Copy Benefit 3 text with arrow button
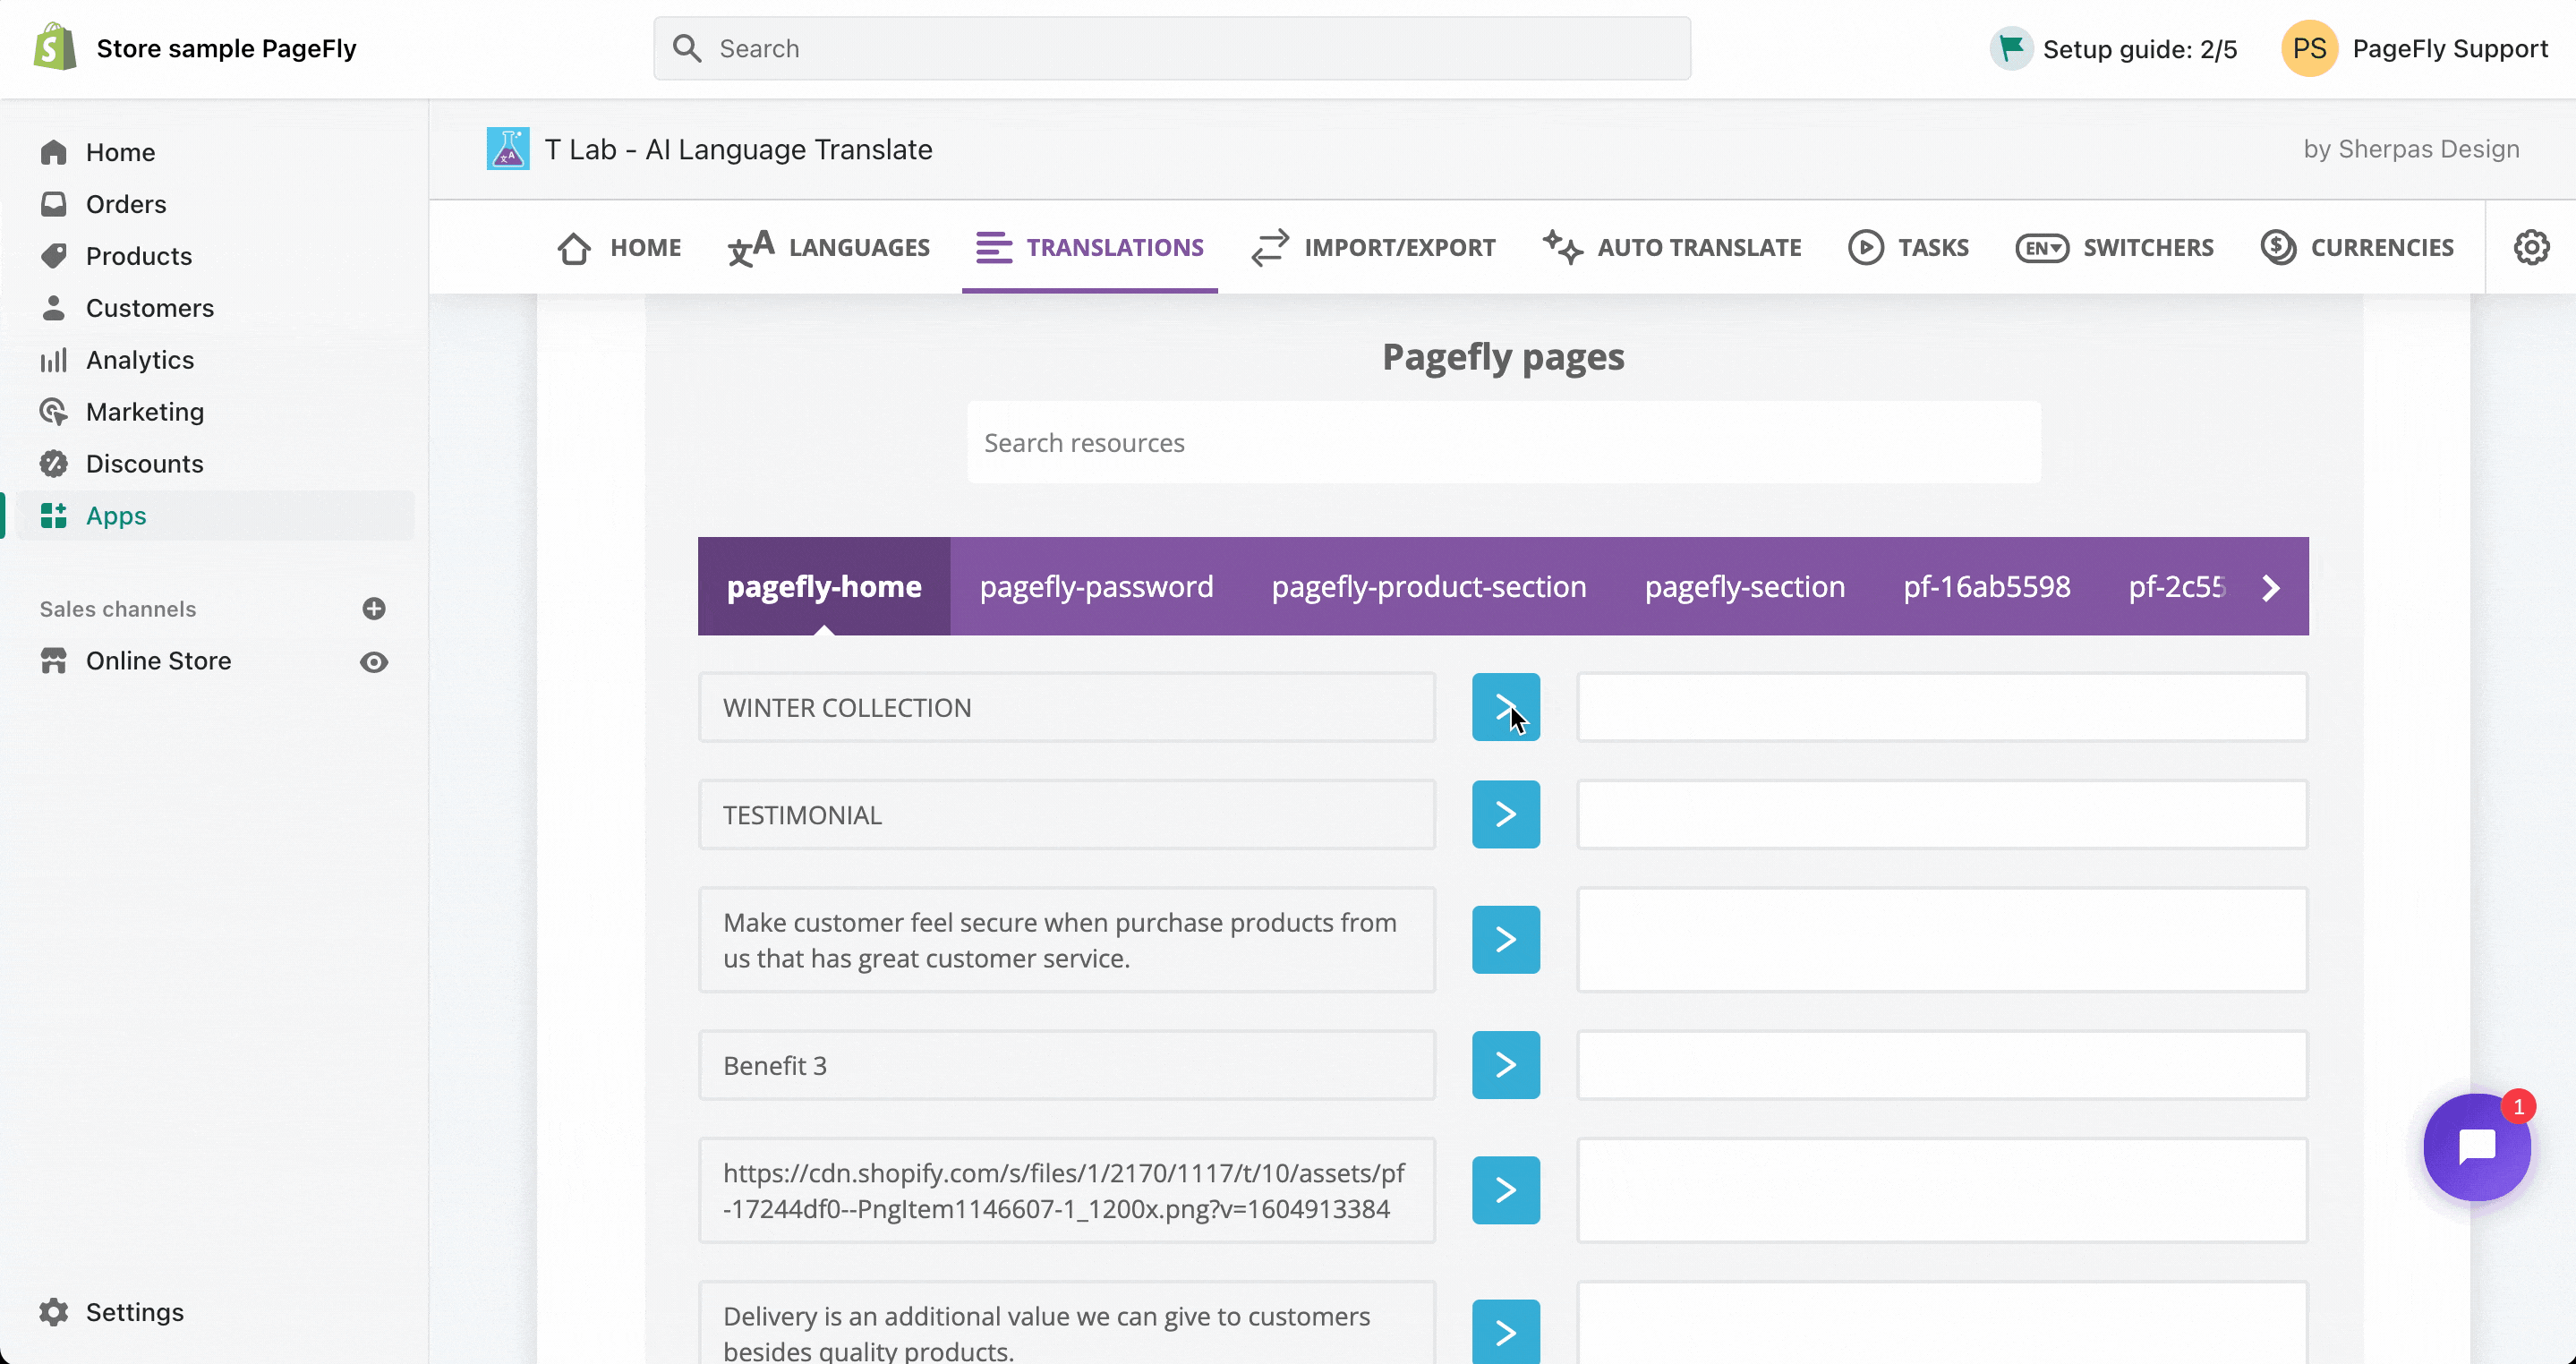The width and height of the screenshot is (2576, 1364). click(1506, 1065)
